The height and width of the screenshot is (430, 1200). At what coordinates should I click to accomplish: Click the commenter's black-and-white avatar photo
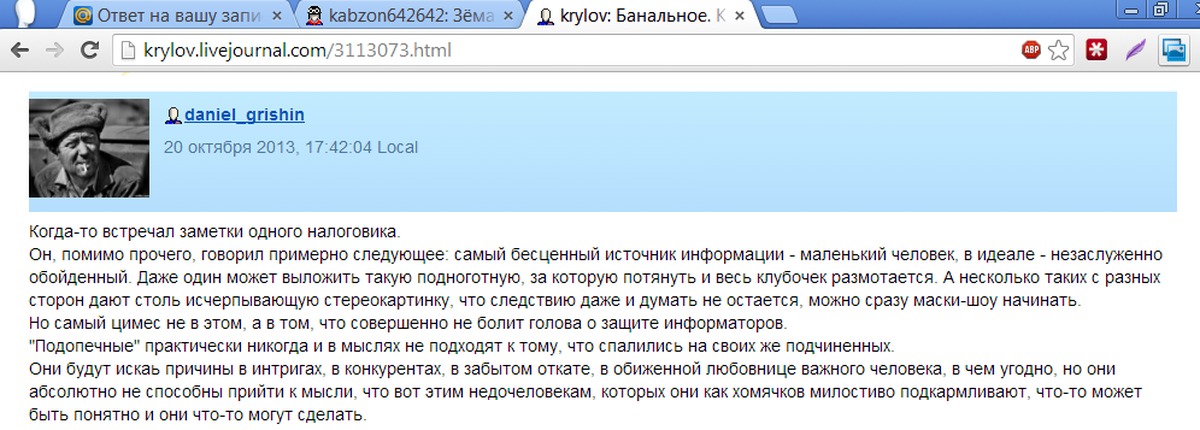(x=89, y=149)
